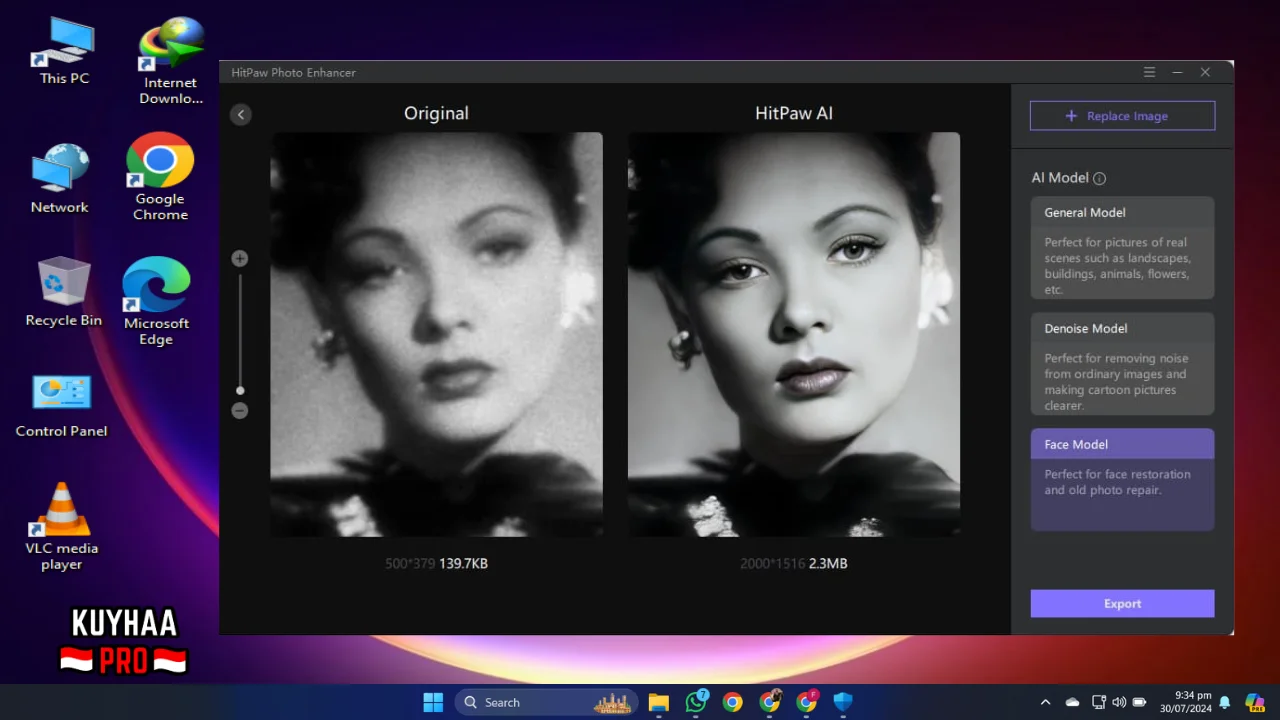The height and width of the screenshot is (720, 1280).
Task: Click the AI Model info icon
Action: 1100,179
